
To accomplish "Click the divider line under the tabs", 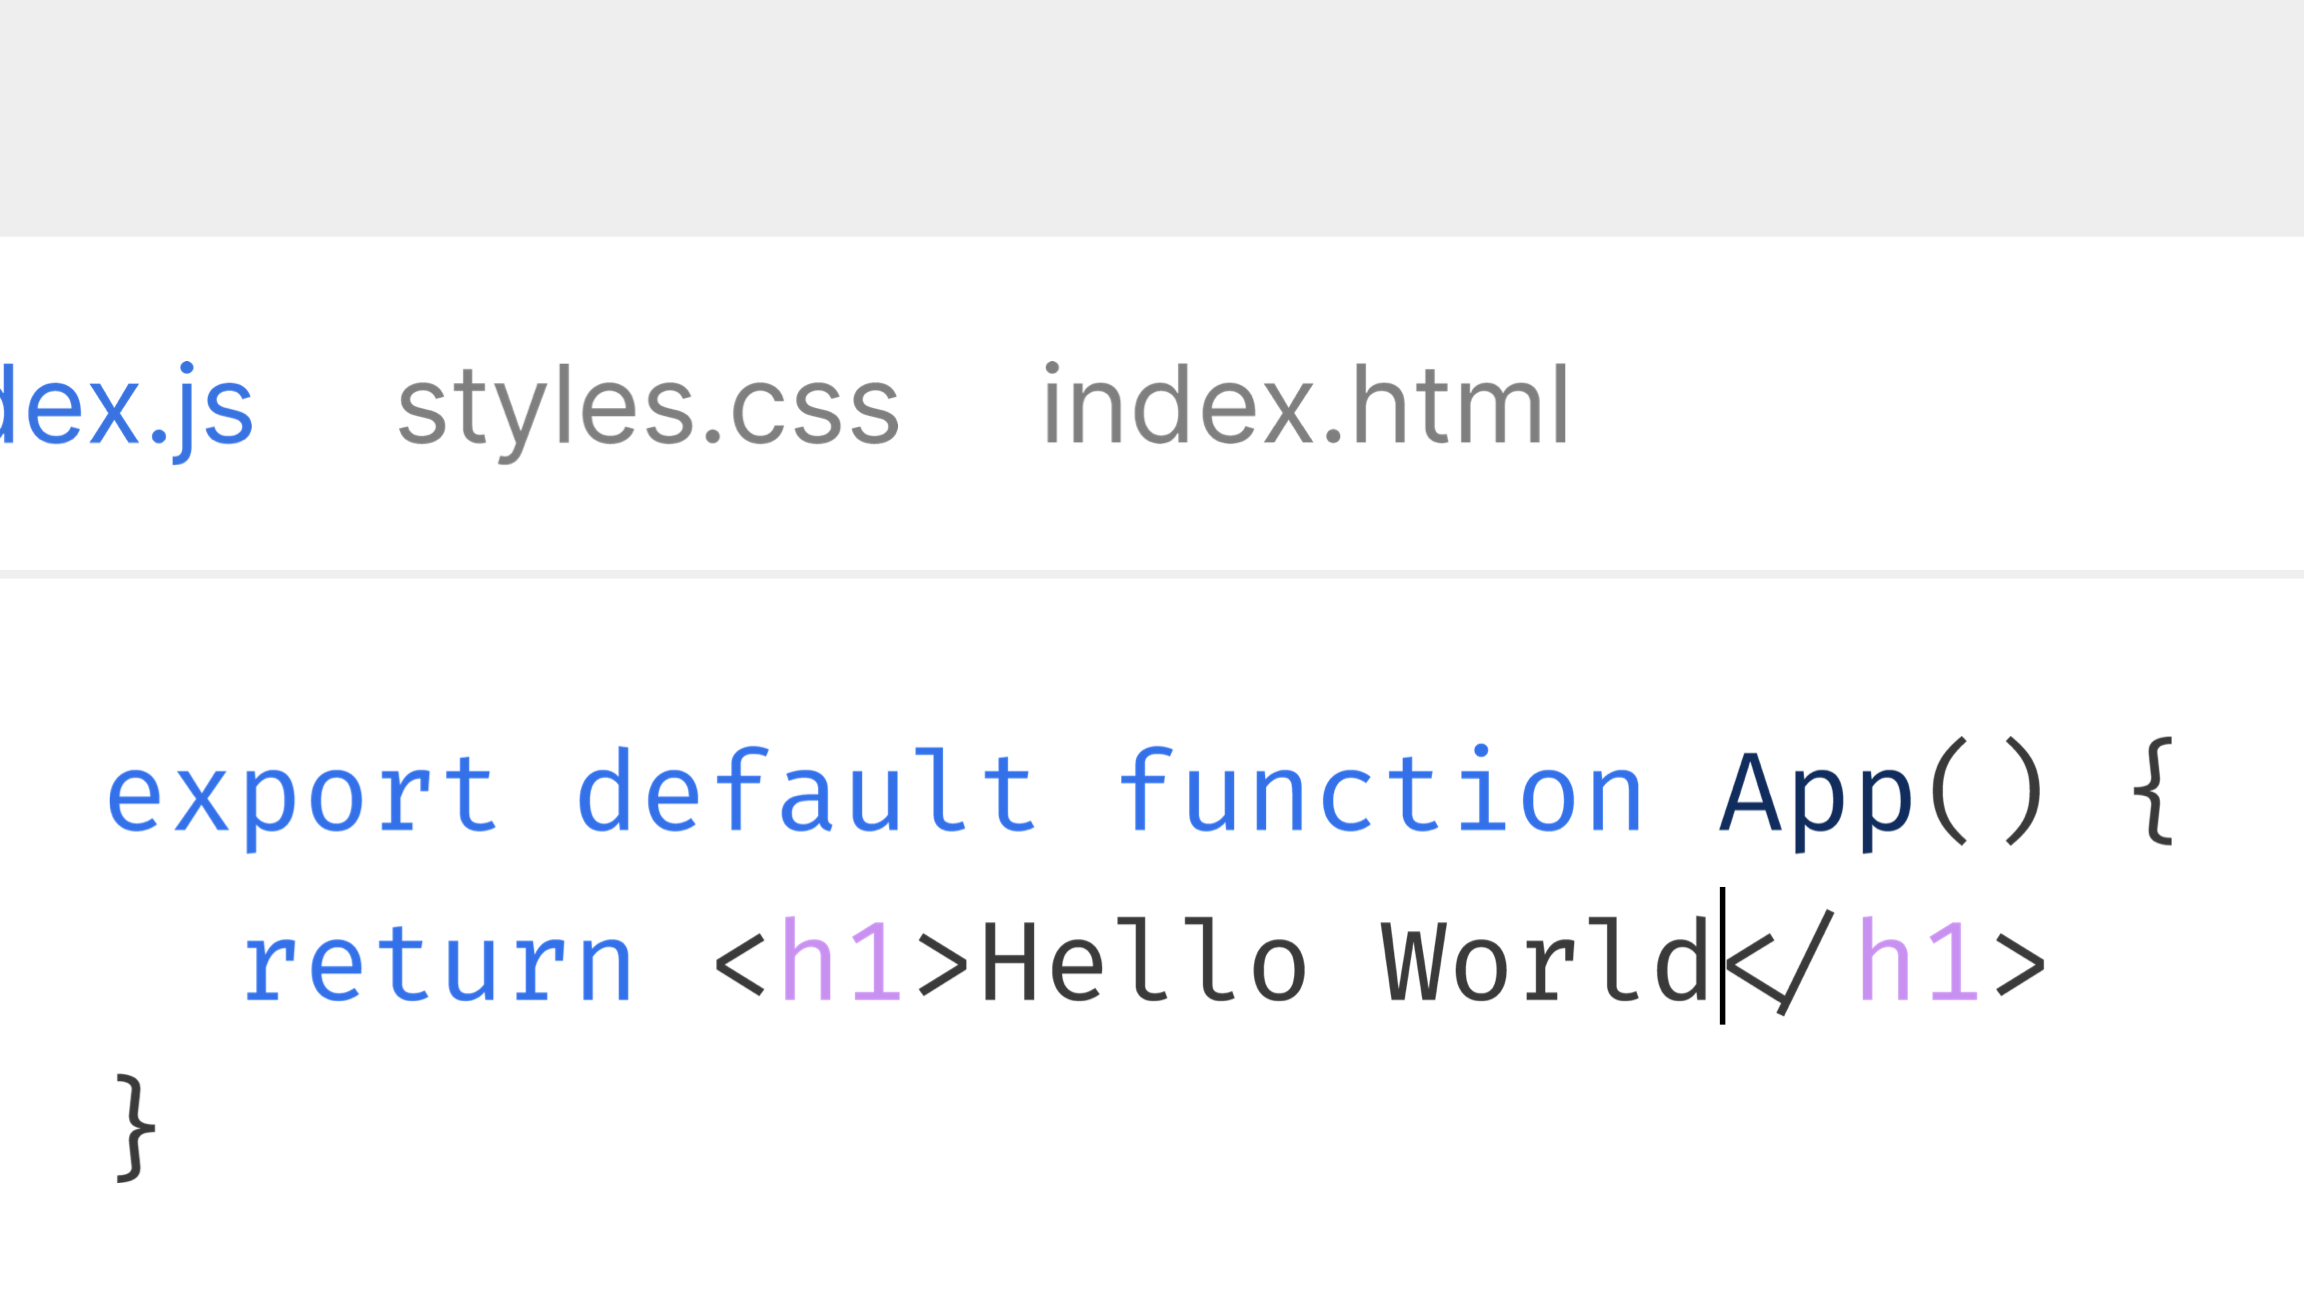I will click(1150, 572).
